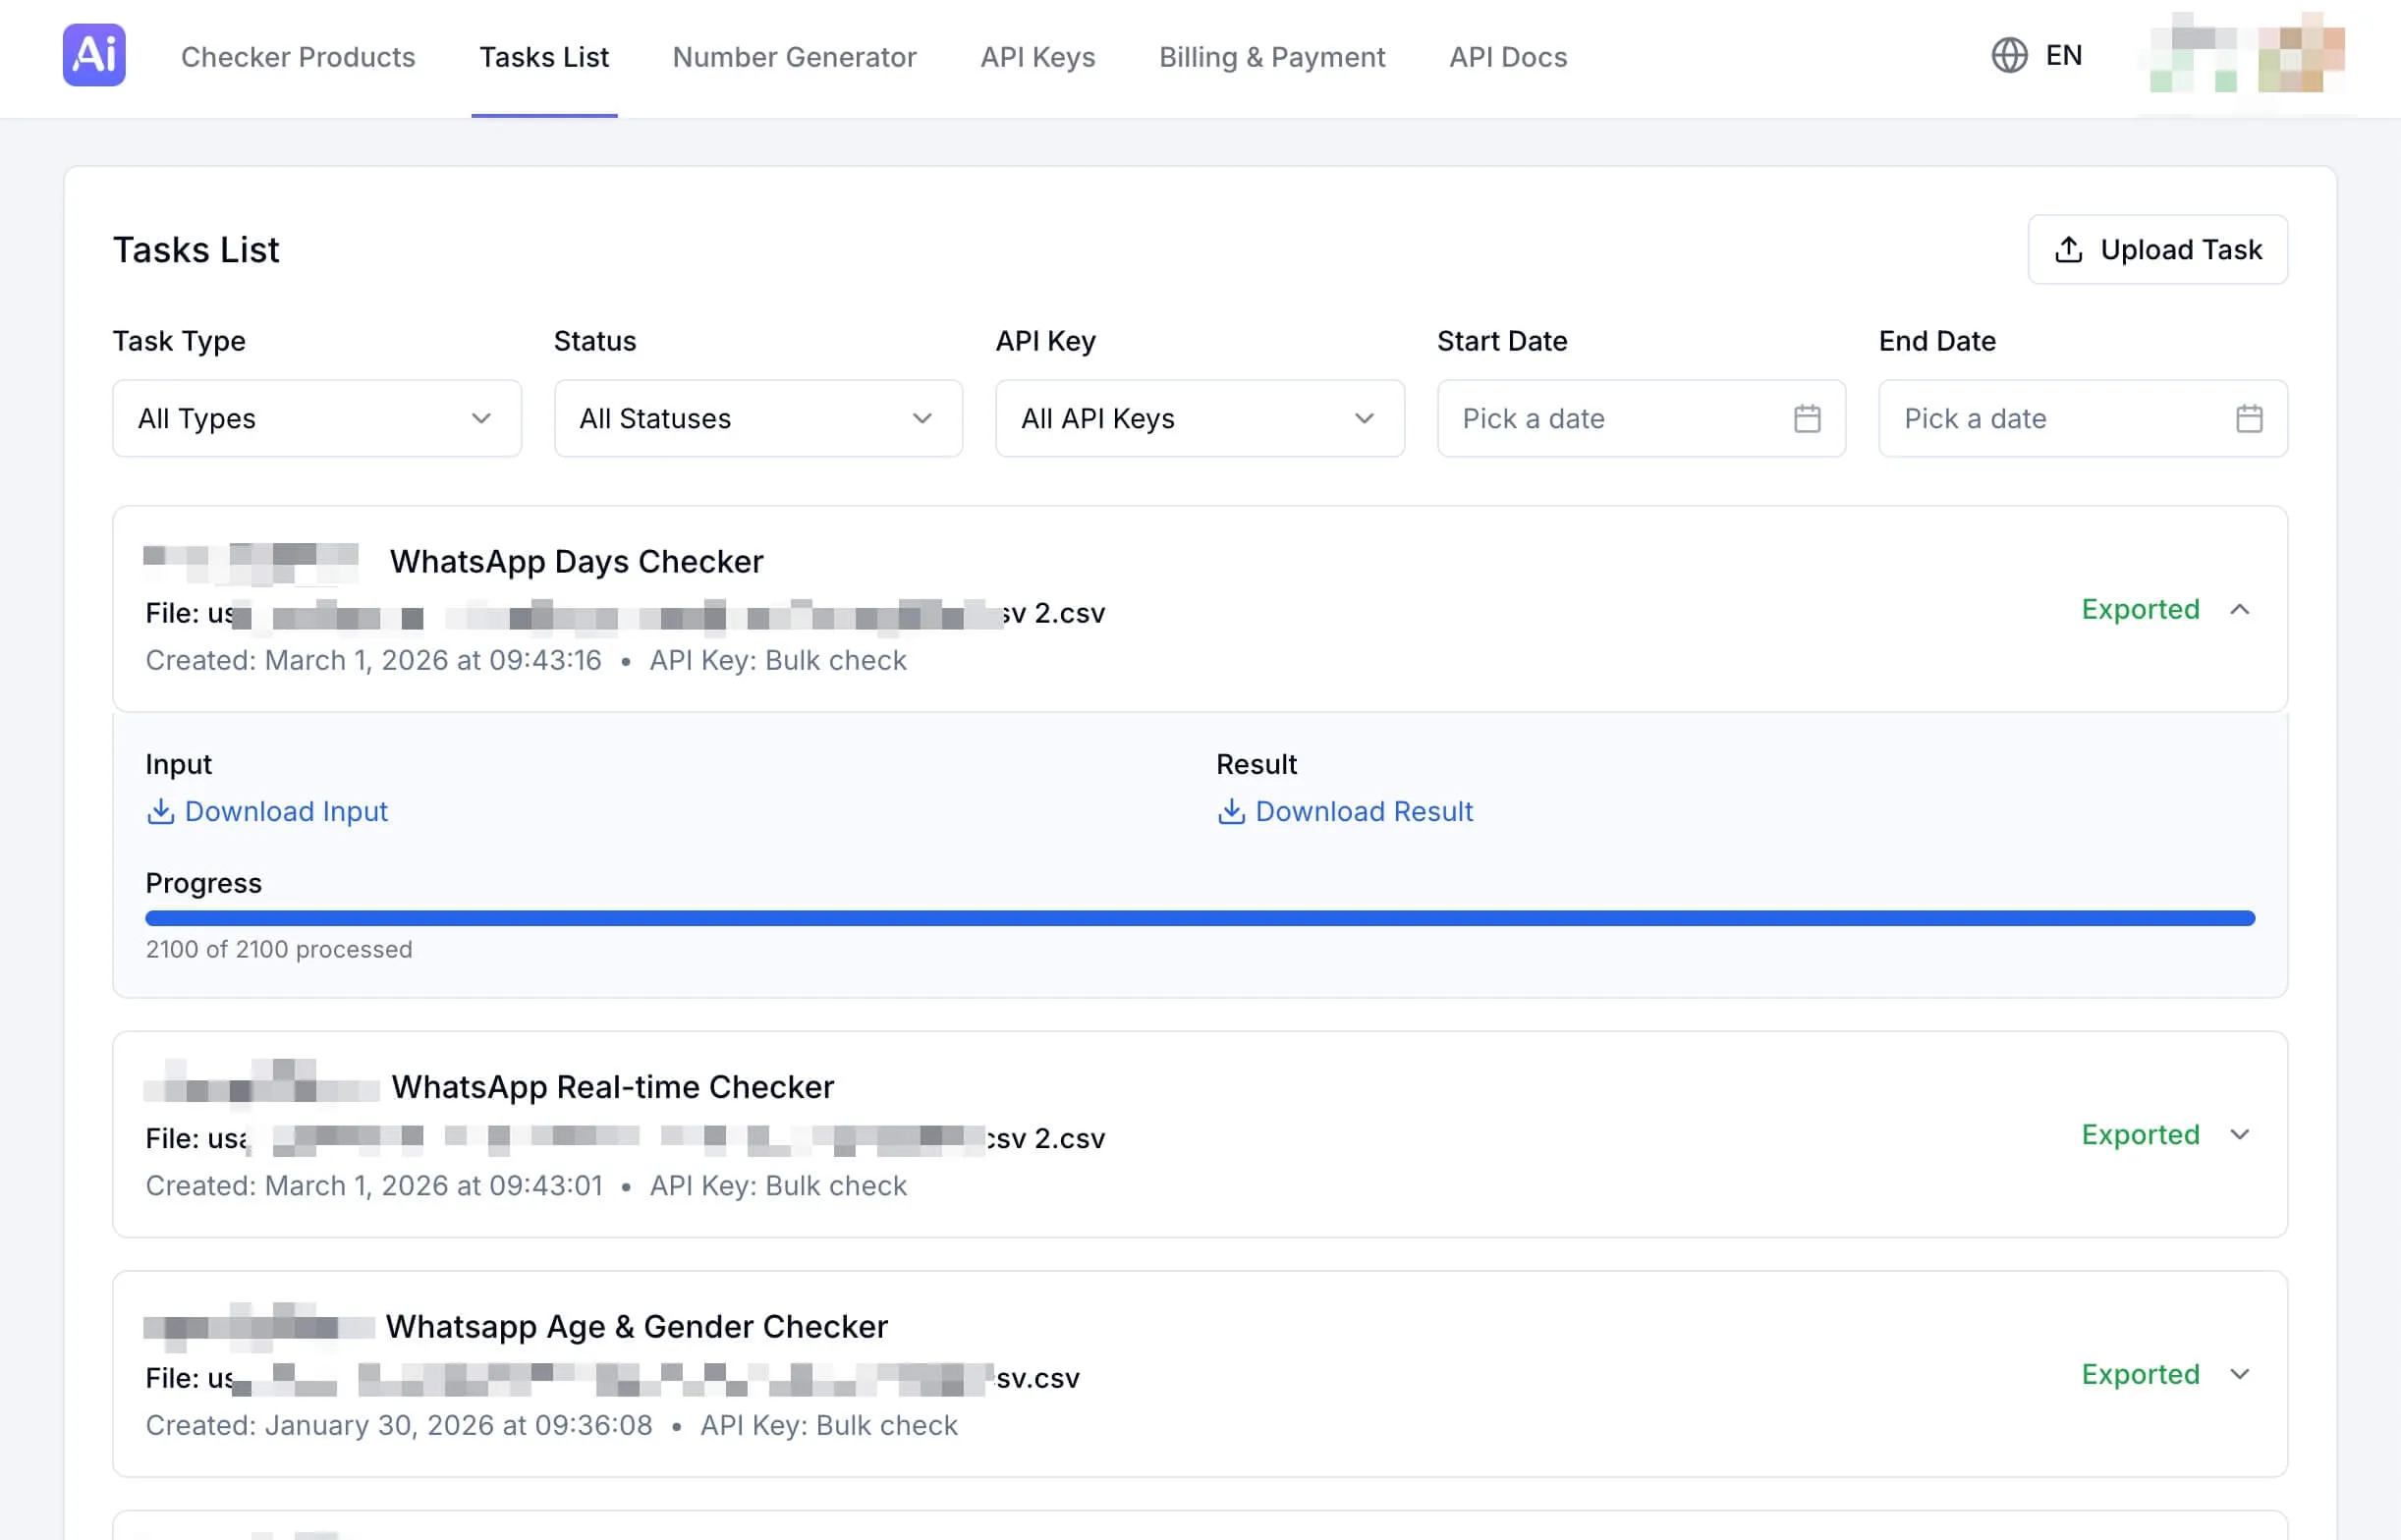Open the Billing & Payment page
The width and height of the screenshot is (2401, 1540).
[x=1272, y=57]
